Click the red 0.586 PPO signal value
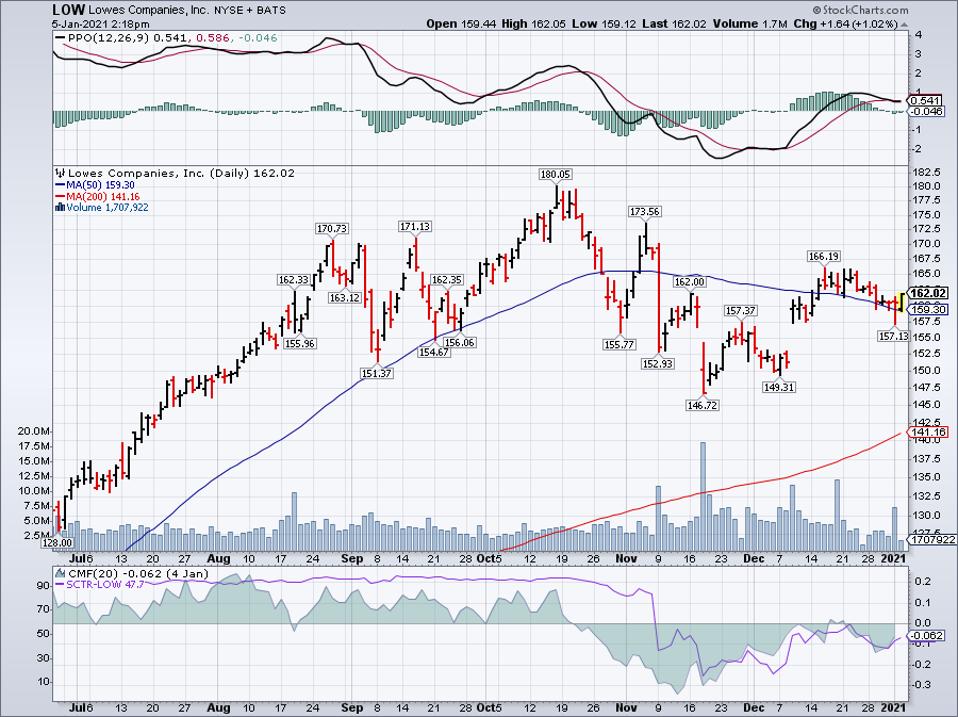This screenshot has width=958, height=717. (213, 38)
